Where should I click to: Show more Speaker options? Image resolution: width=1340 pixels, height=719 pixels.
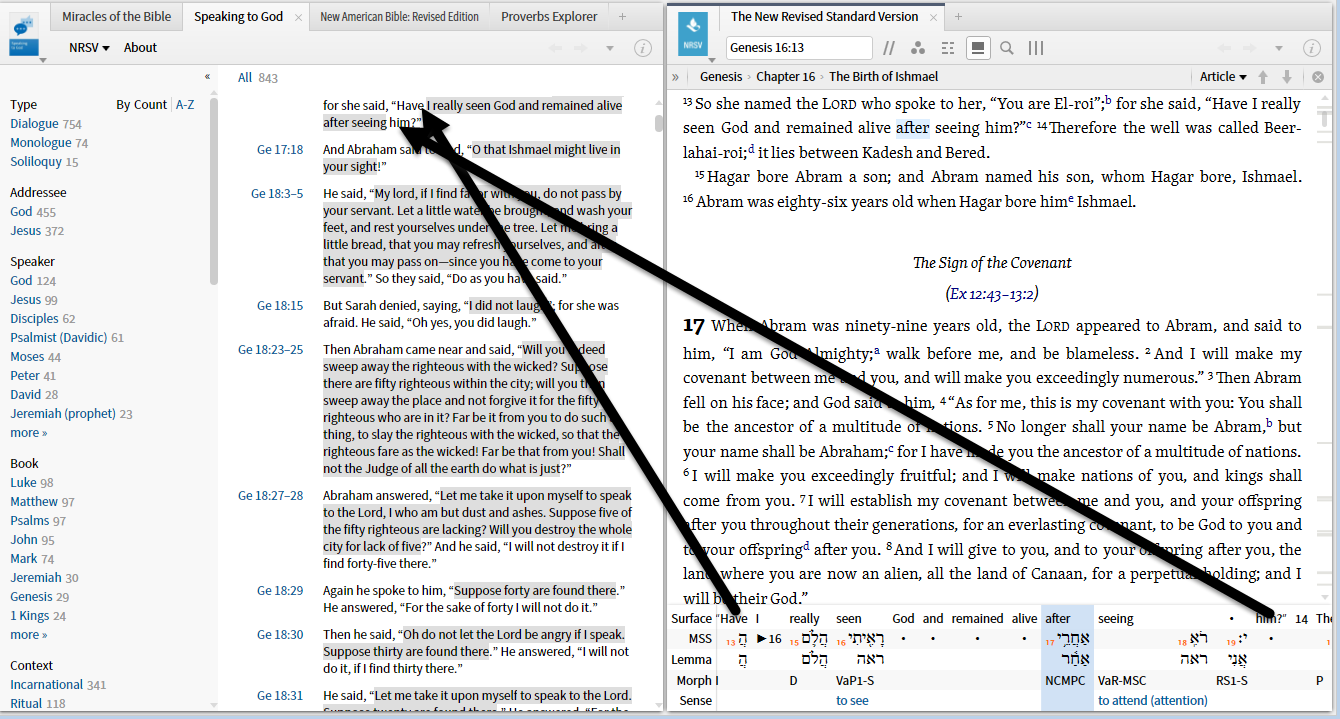coord(28,433)
